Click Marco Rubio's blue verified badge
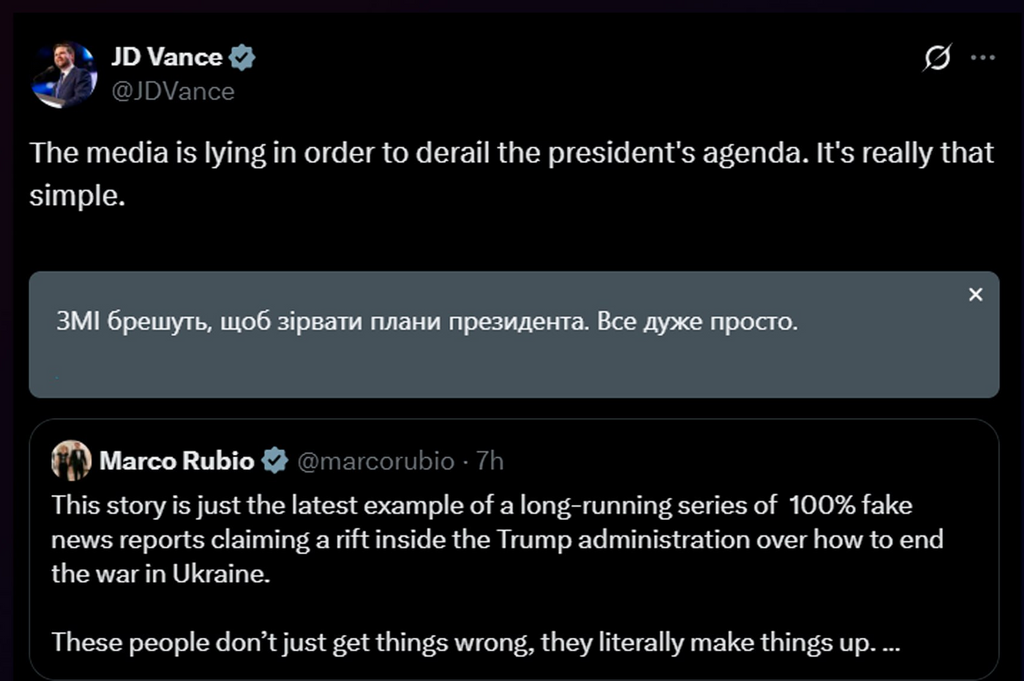The height and width of the screenshot is (681, 1024). pos(275,461)
